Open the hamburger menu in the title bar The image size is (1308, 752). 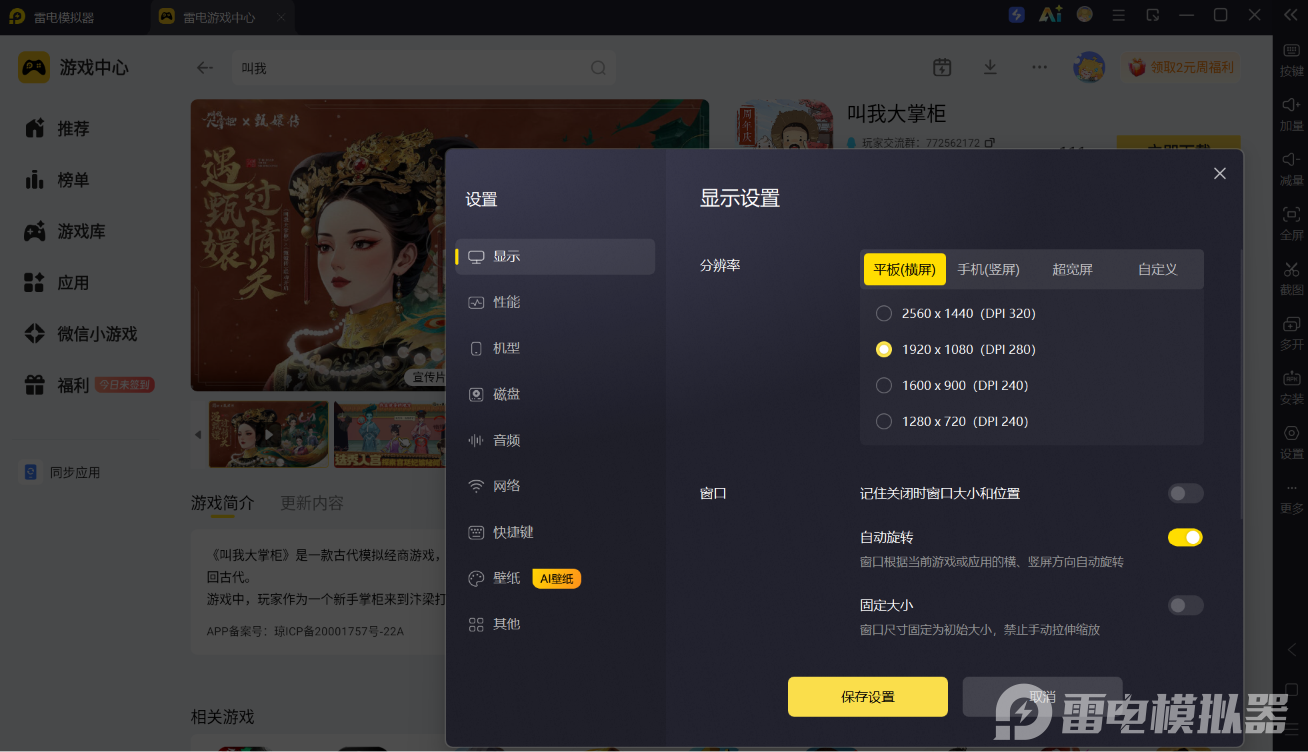tap(1119, 15)
